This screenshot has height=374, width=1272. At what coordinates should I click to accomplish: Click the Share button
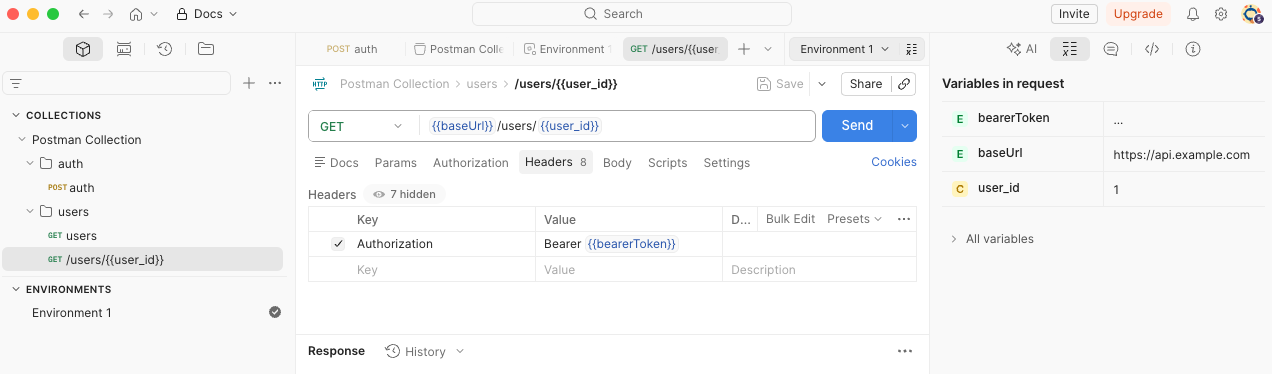click(x=866, y=84)
